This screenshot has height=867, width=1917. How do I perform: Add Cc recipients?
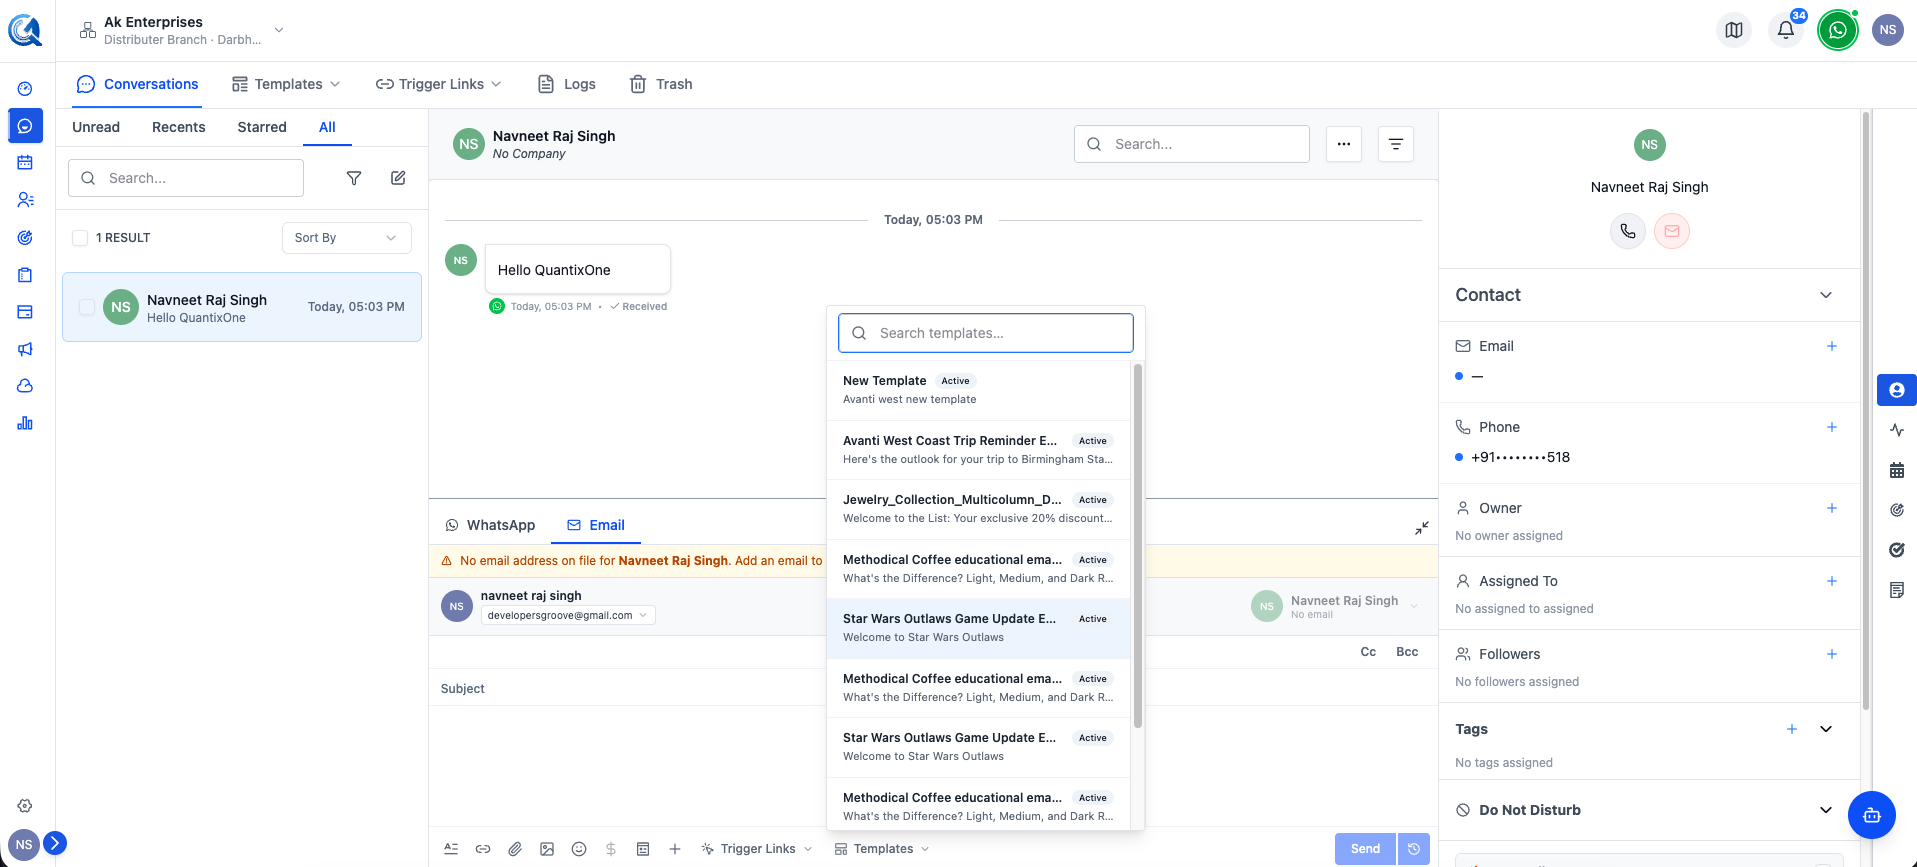tap(1368, 652)
